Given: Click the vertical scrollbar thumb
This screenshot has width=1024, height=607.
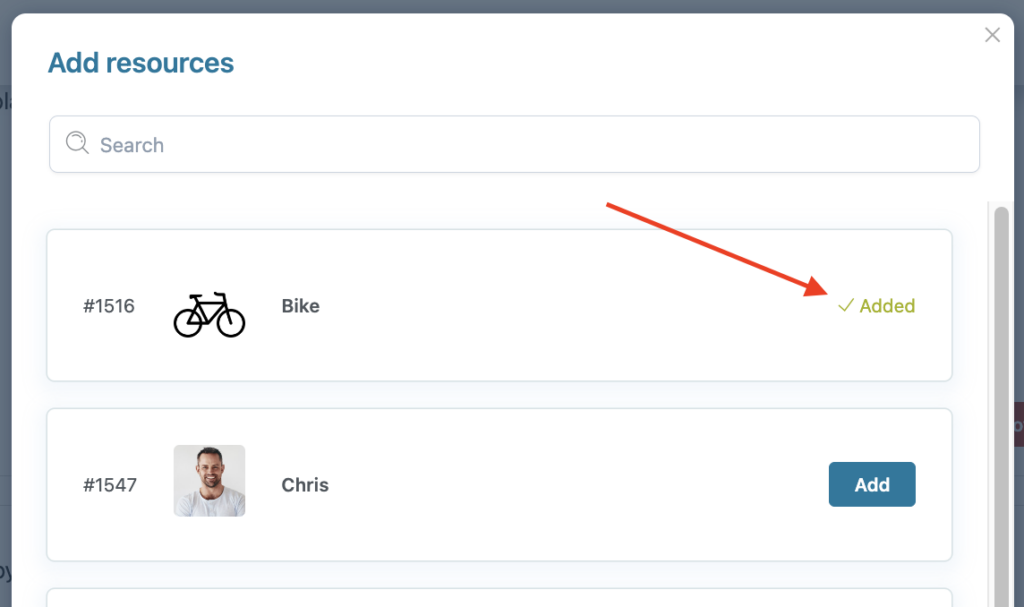Looking at the screenshot, I should click(1001, 406).
